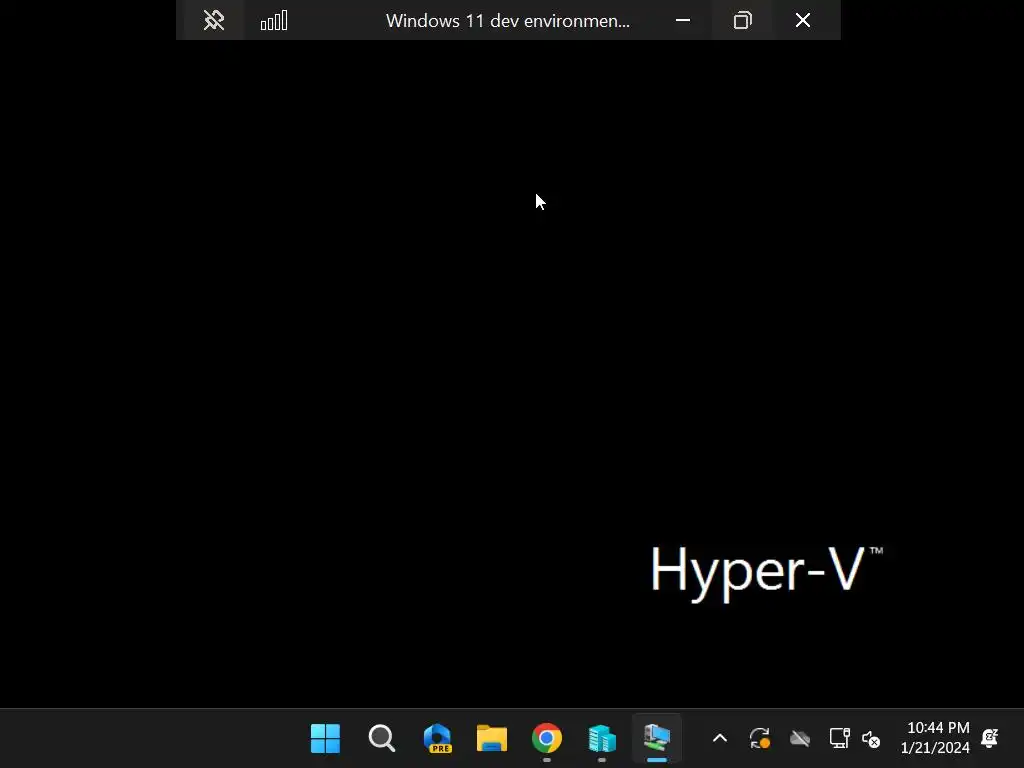The image size is (1024, 768).
Task: Open File Explorer folder icon
Action: point(492,739)
